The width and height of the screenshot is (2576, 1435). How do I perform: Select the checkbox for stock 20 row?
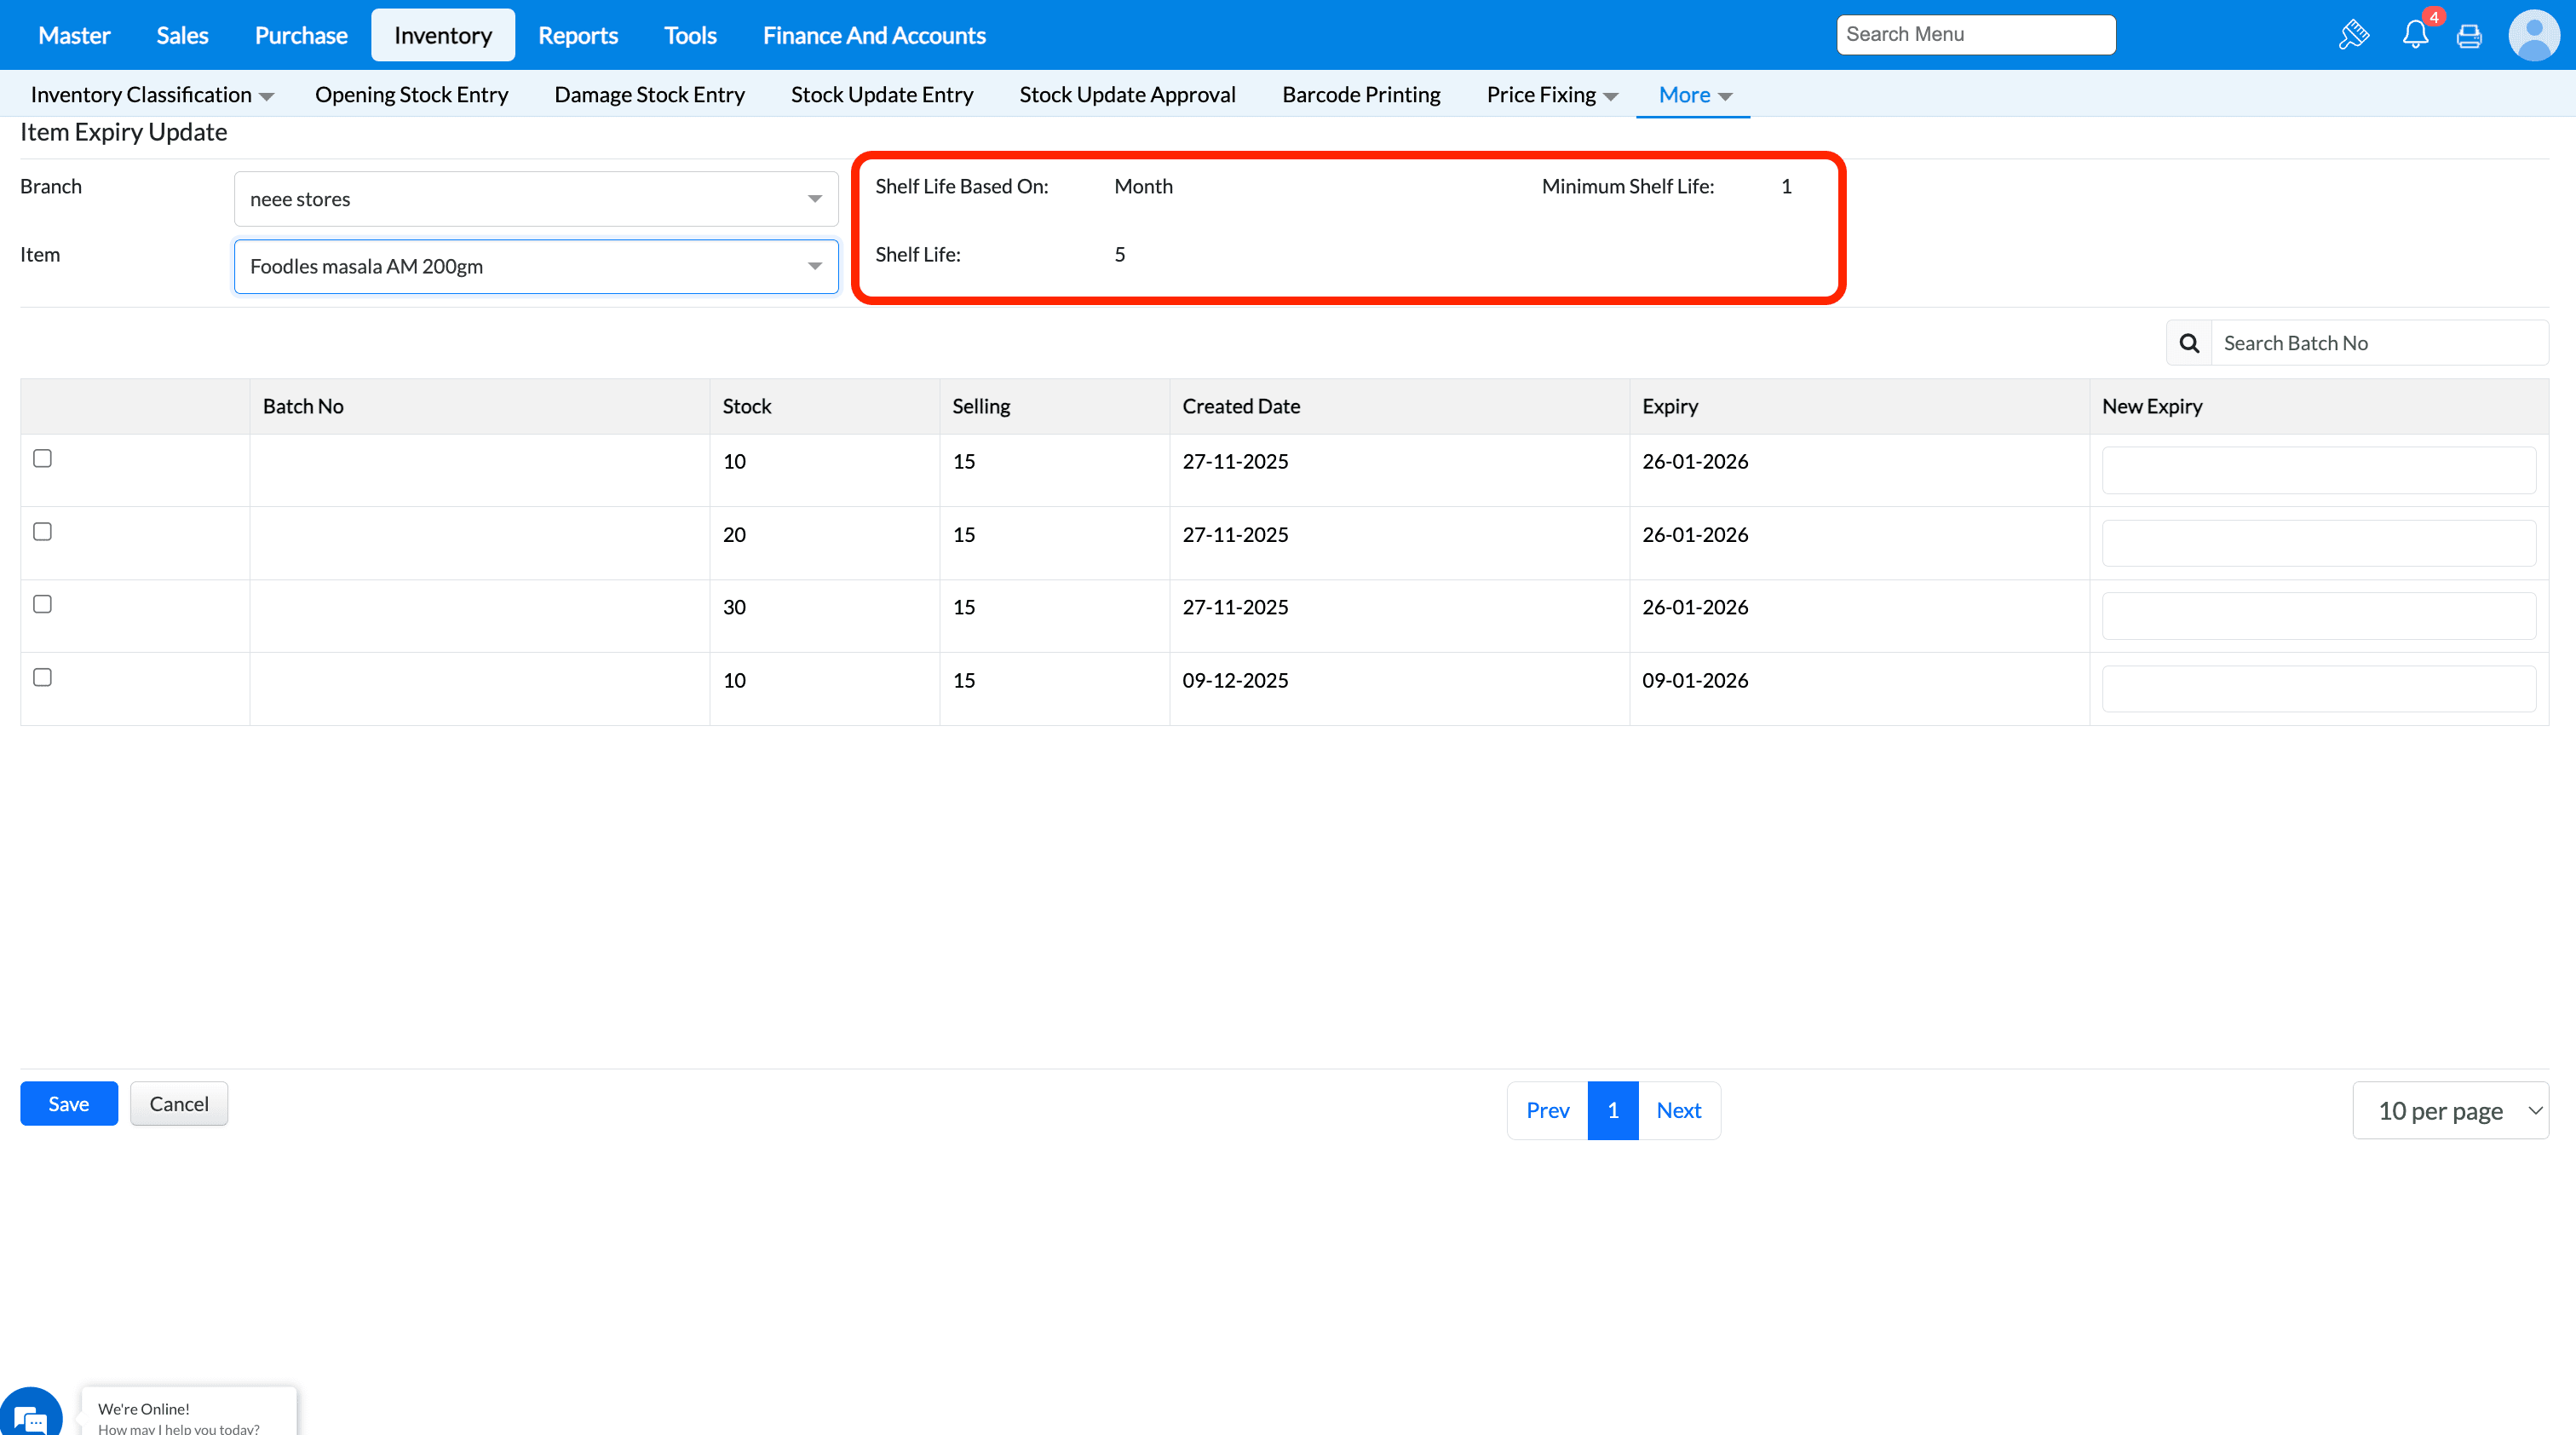(42, 531)
